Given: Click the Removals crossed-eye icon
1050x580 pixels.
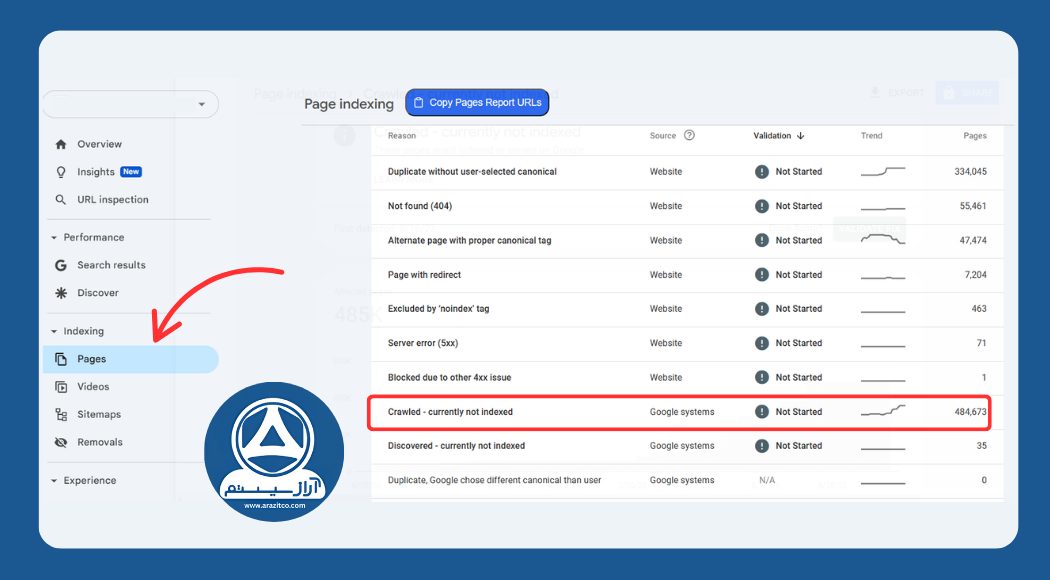Looking at the screenshot, I should point(61,442).
